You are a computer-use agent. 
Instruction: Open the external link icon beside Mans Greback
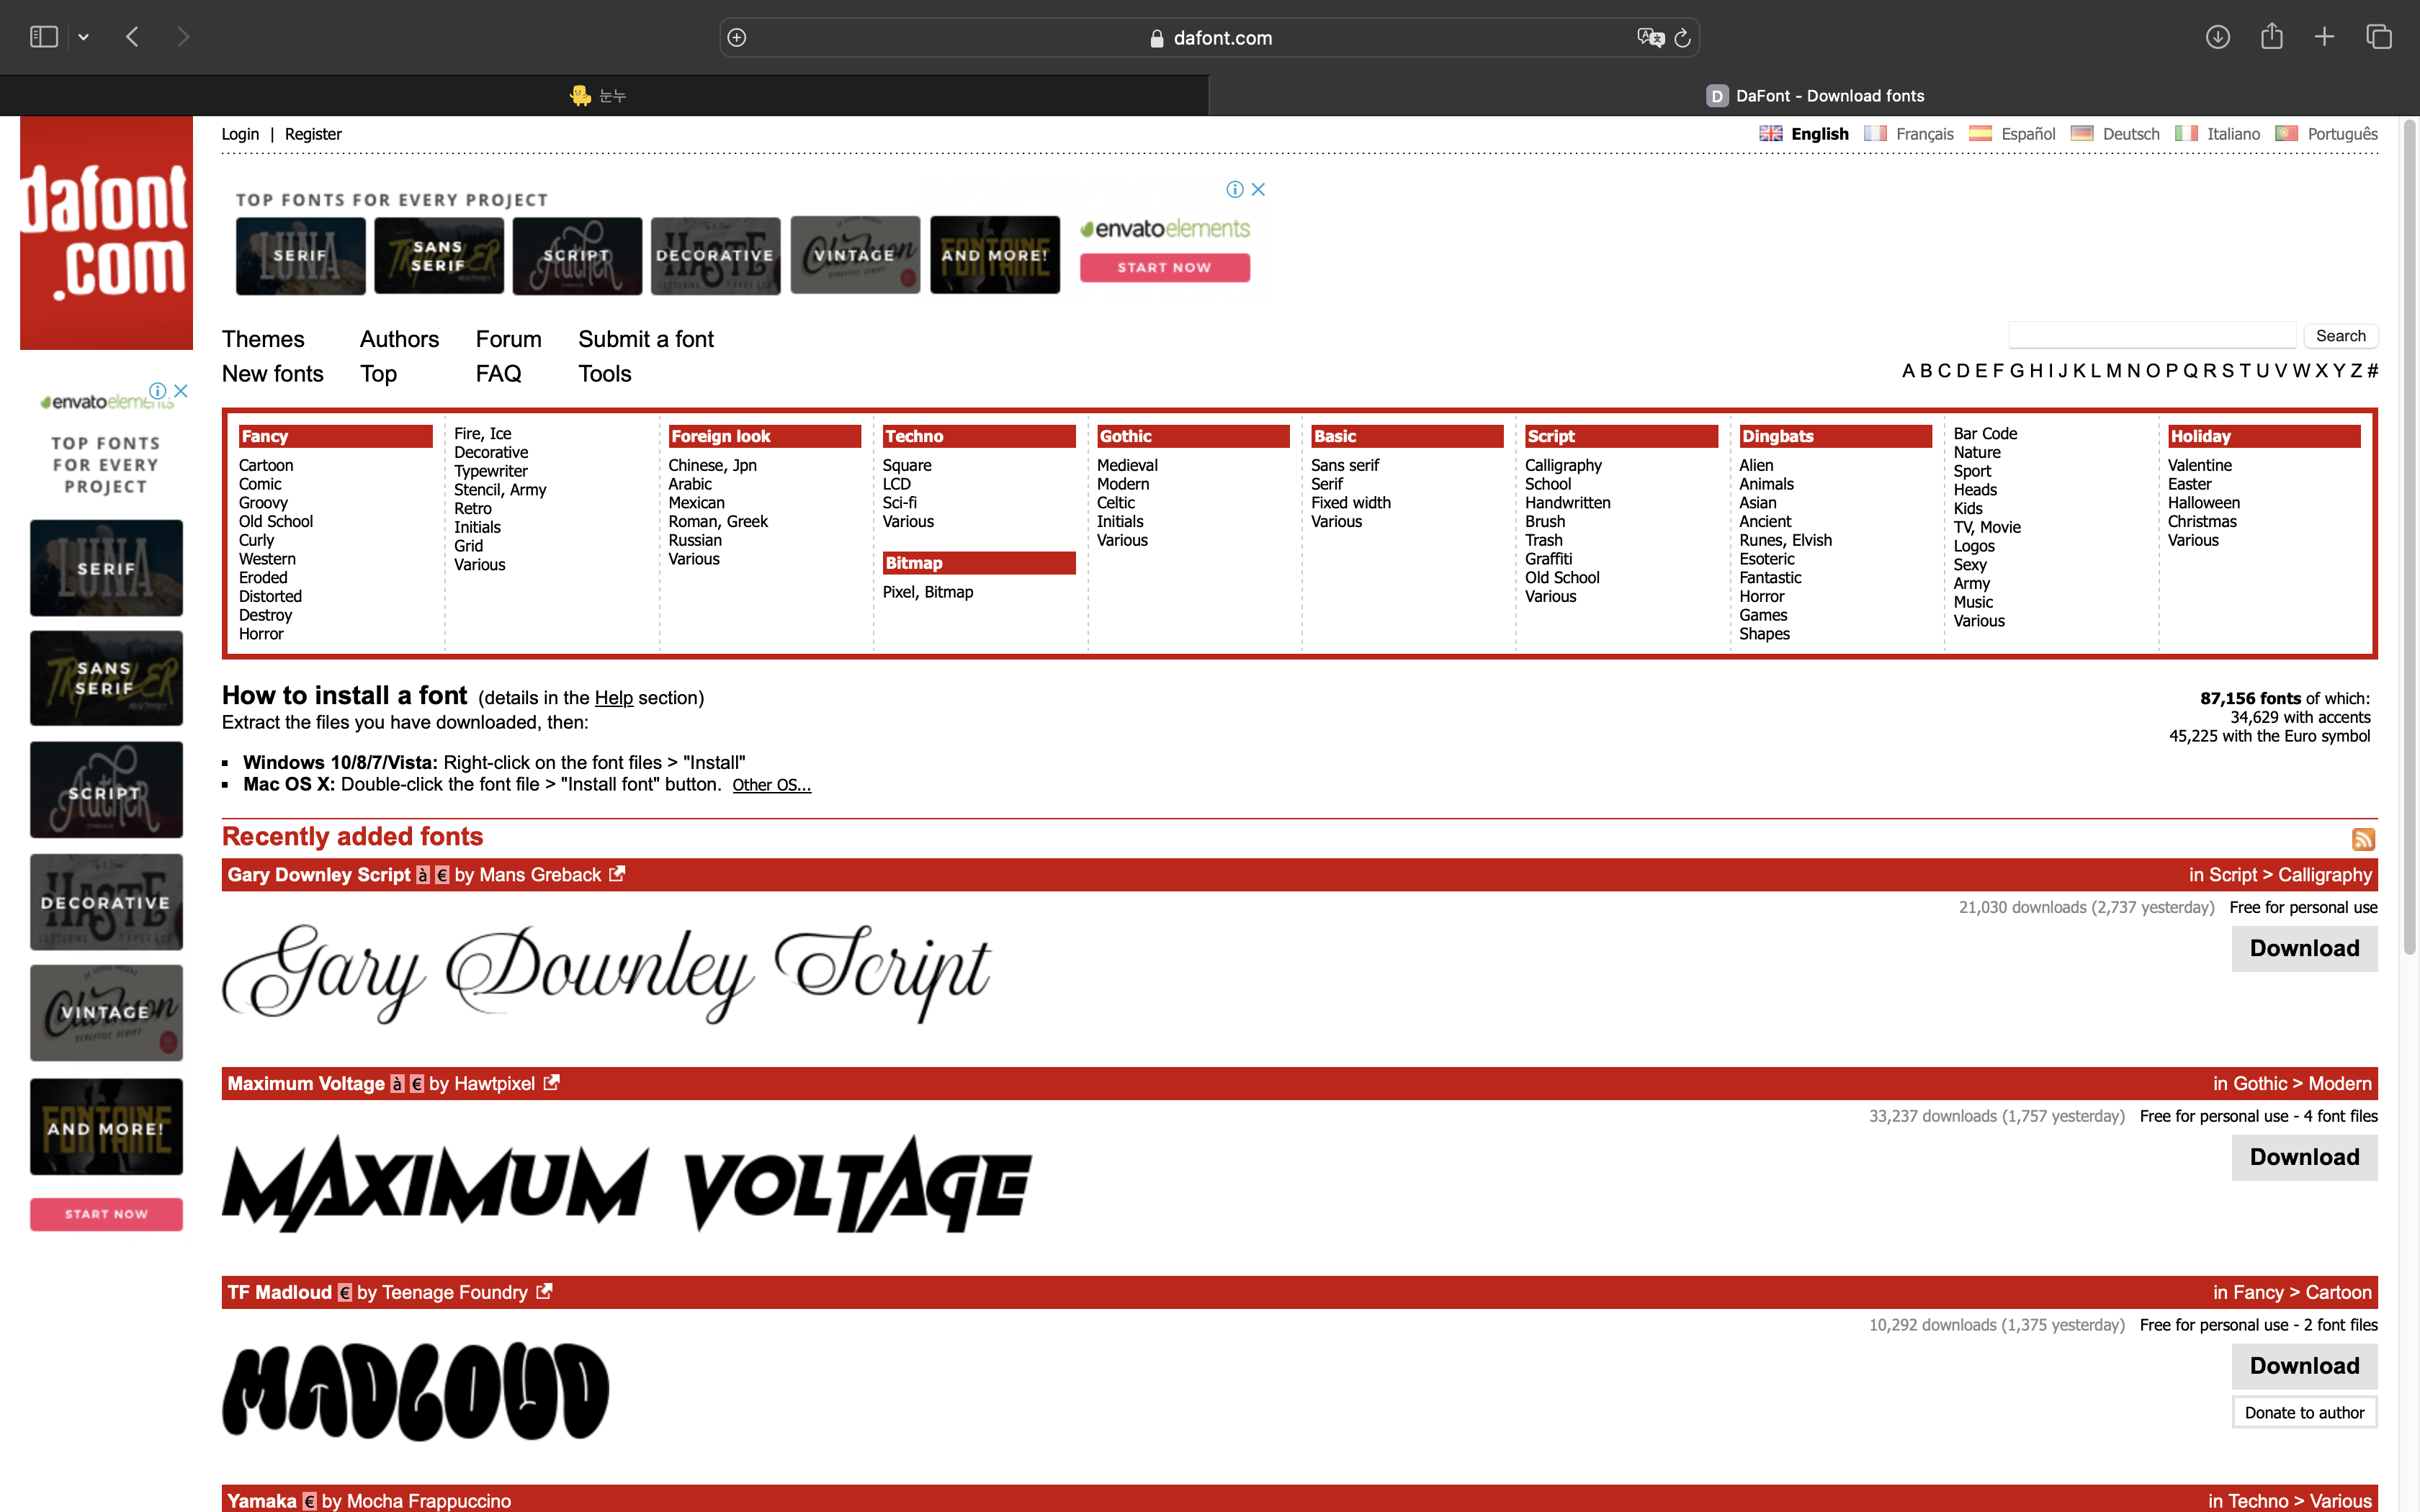[617, 874]
